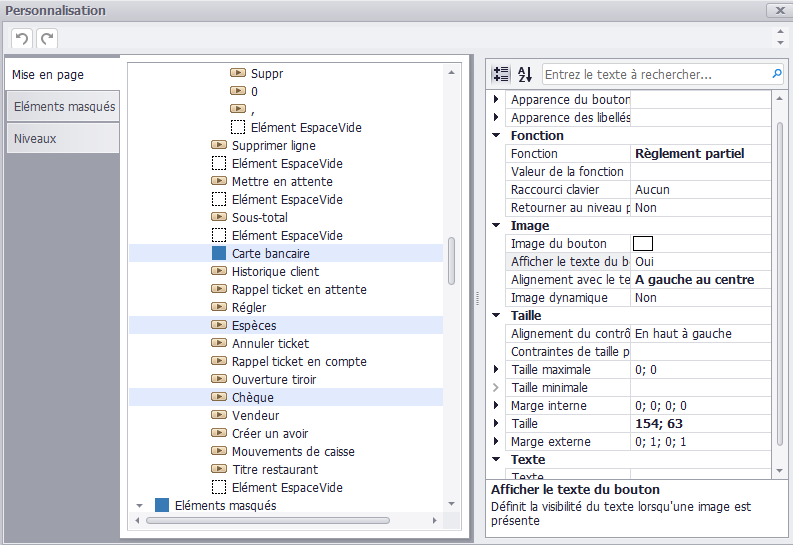Click the Fonction value Règlement partiel

(x=689, y=153)
